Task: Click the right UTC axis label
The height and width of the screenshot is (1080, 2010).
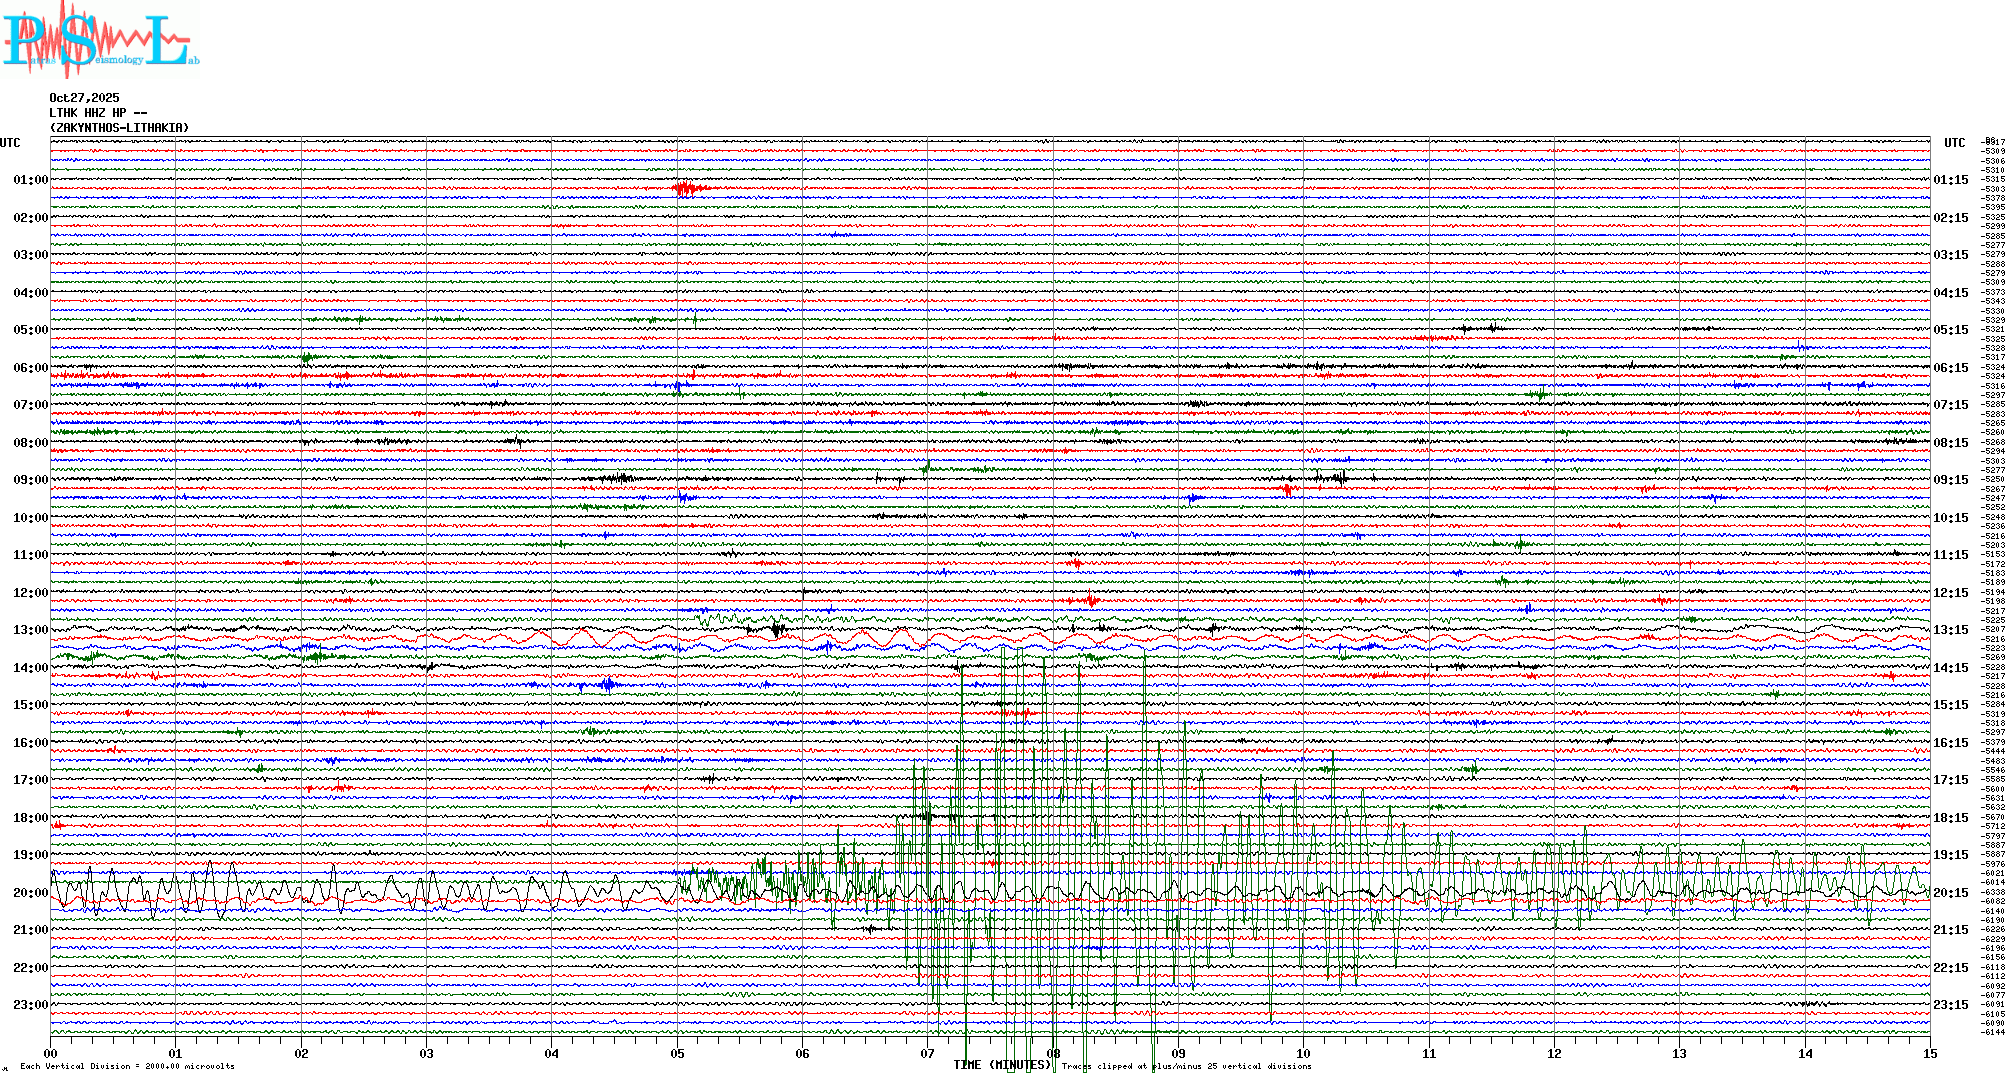Action: pos(1954,143)
